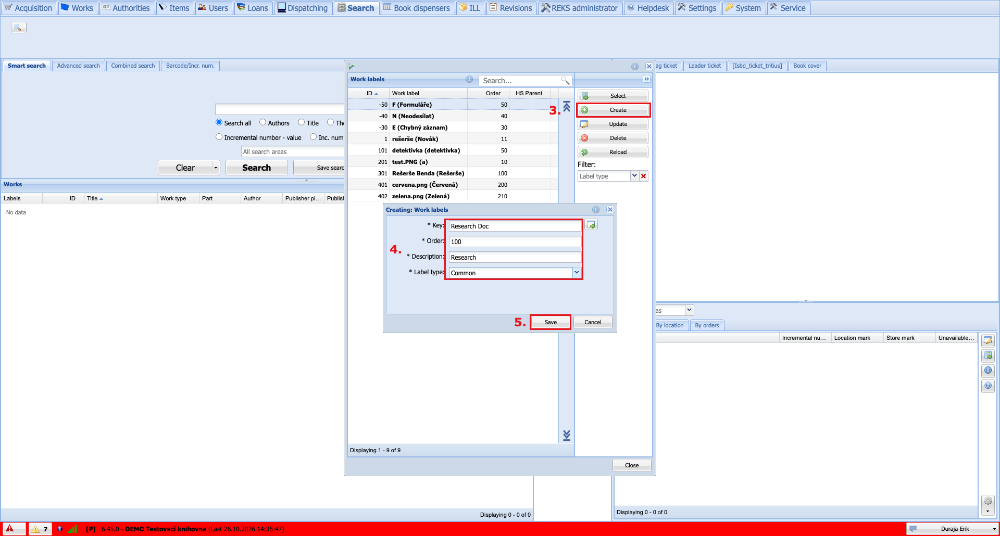Click into the Key field with Research Doc
This screenshot has width=1000, height=536.
pos(514,225)
